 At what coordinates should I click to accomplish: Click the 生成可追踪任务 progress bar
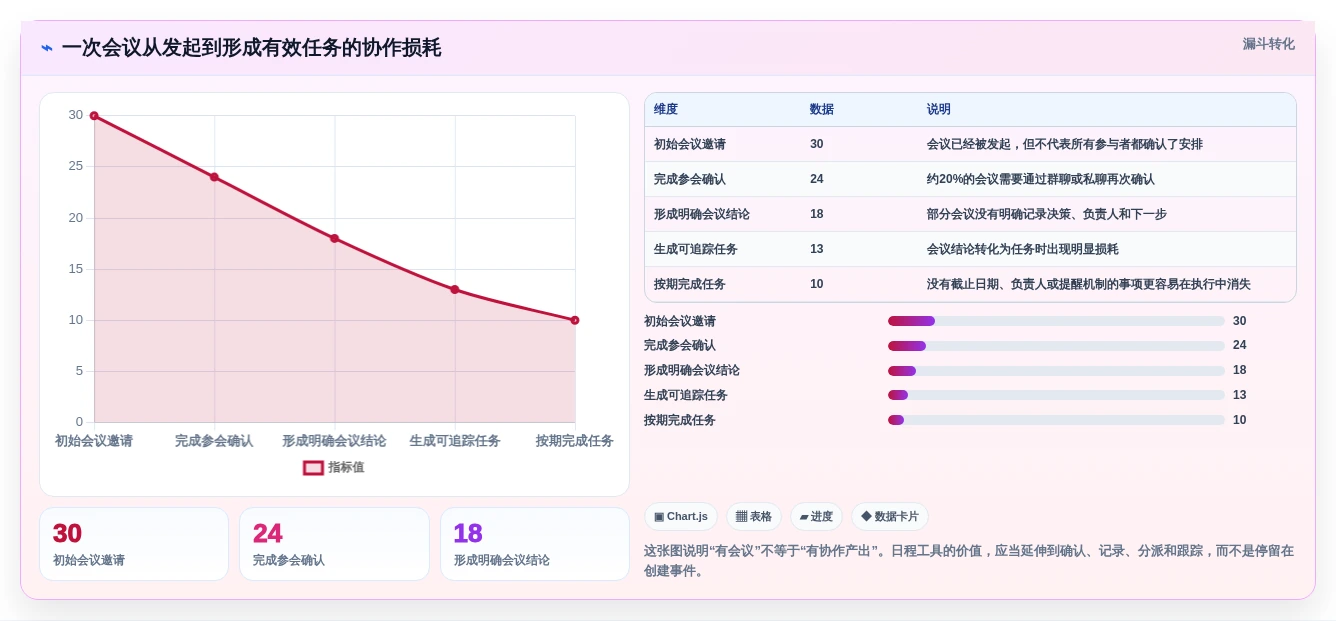[1056, 395]
